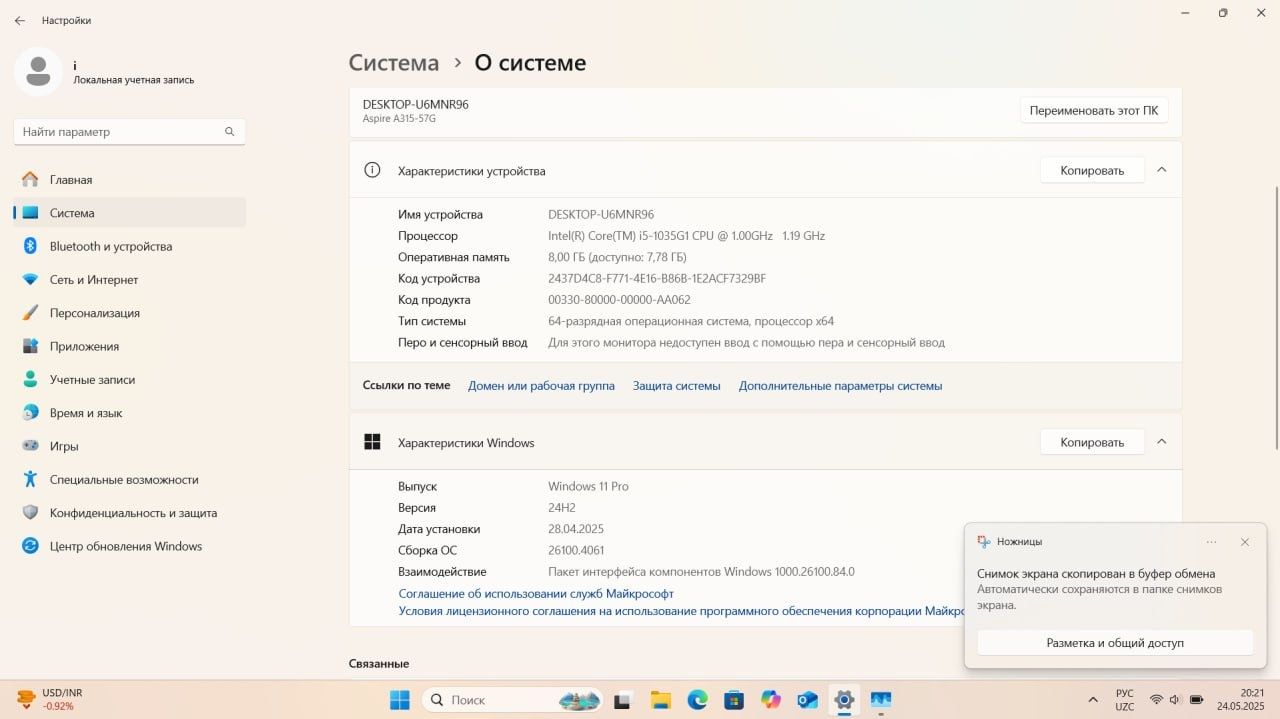Copy device specs with Копировать button

1092,171
